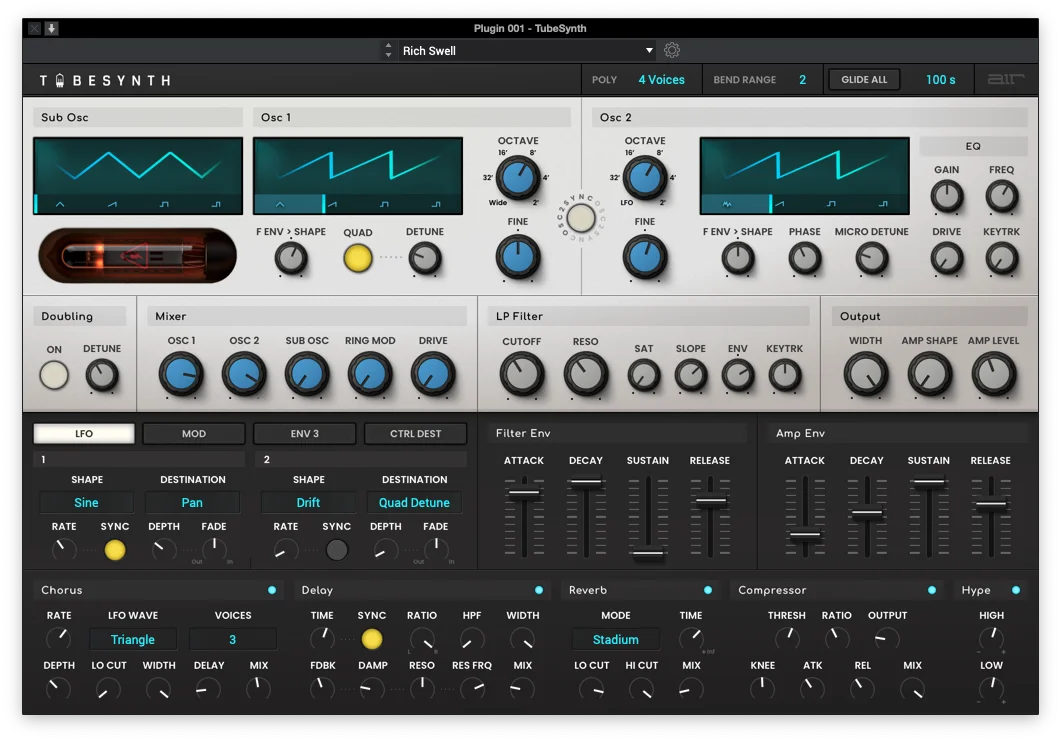Open LFO 1 Shape Sine dropdown

tap(87, 503)
